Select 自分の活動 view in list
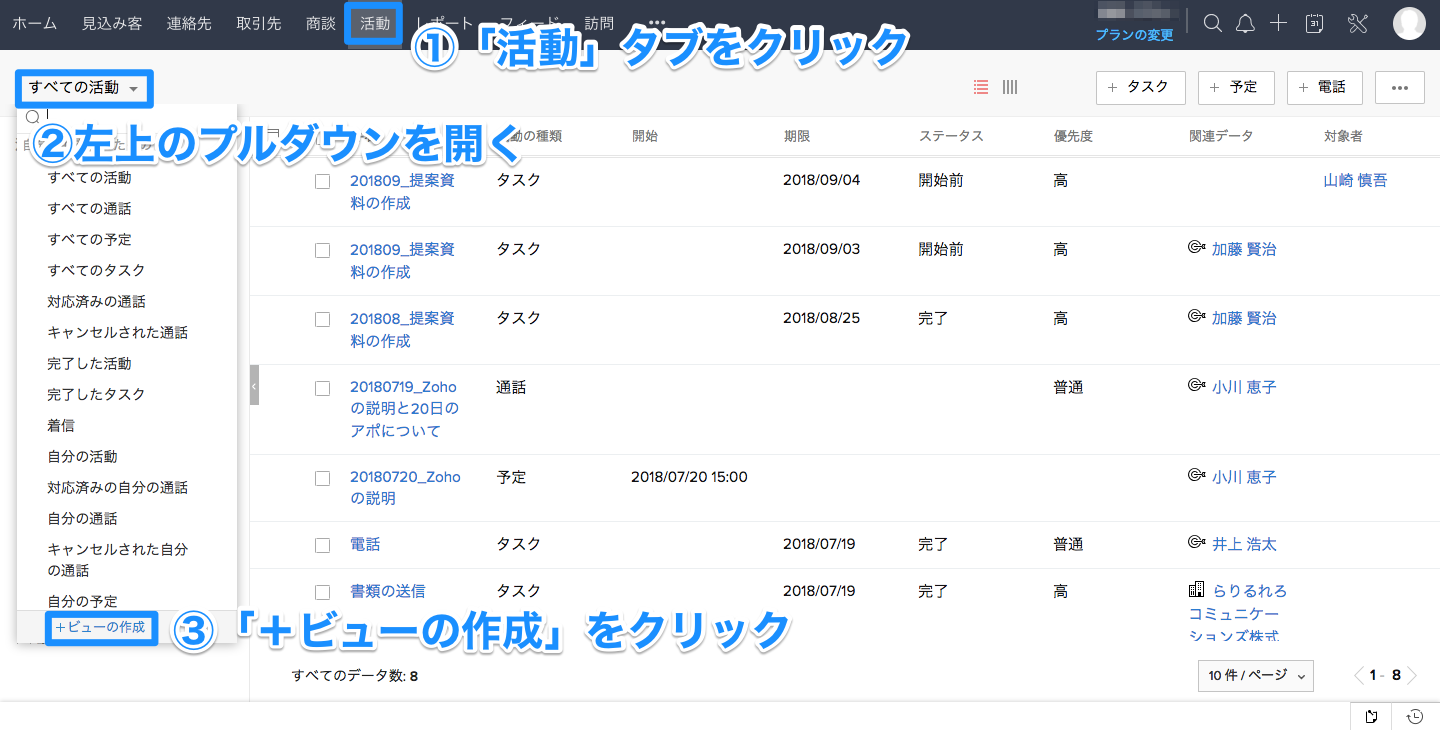 click(x=82, y=457)
